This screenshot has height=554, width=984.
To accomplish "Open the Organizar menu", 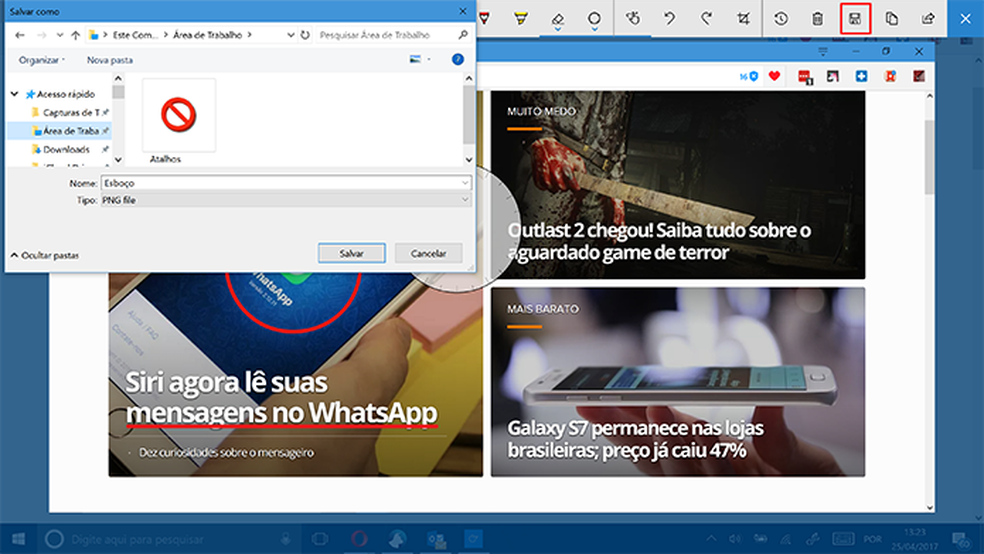I will pos(41,60).
